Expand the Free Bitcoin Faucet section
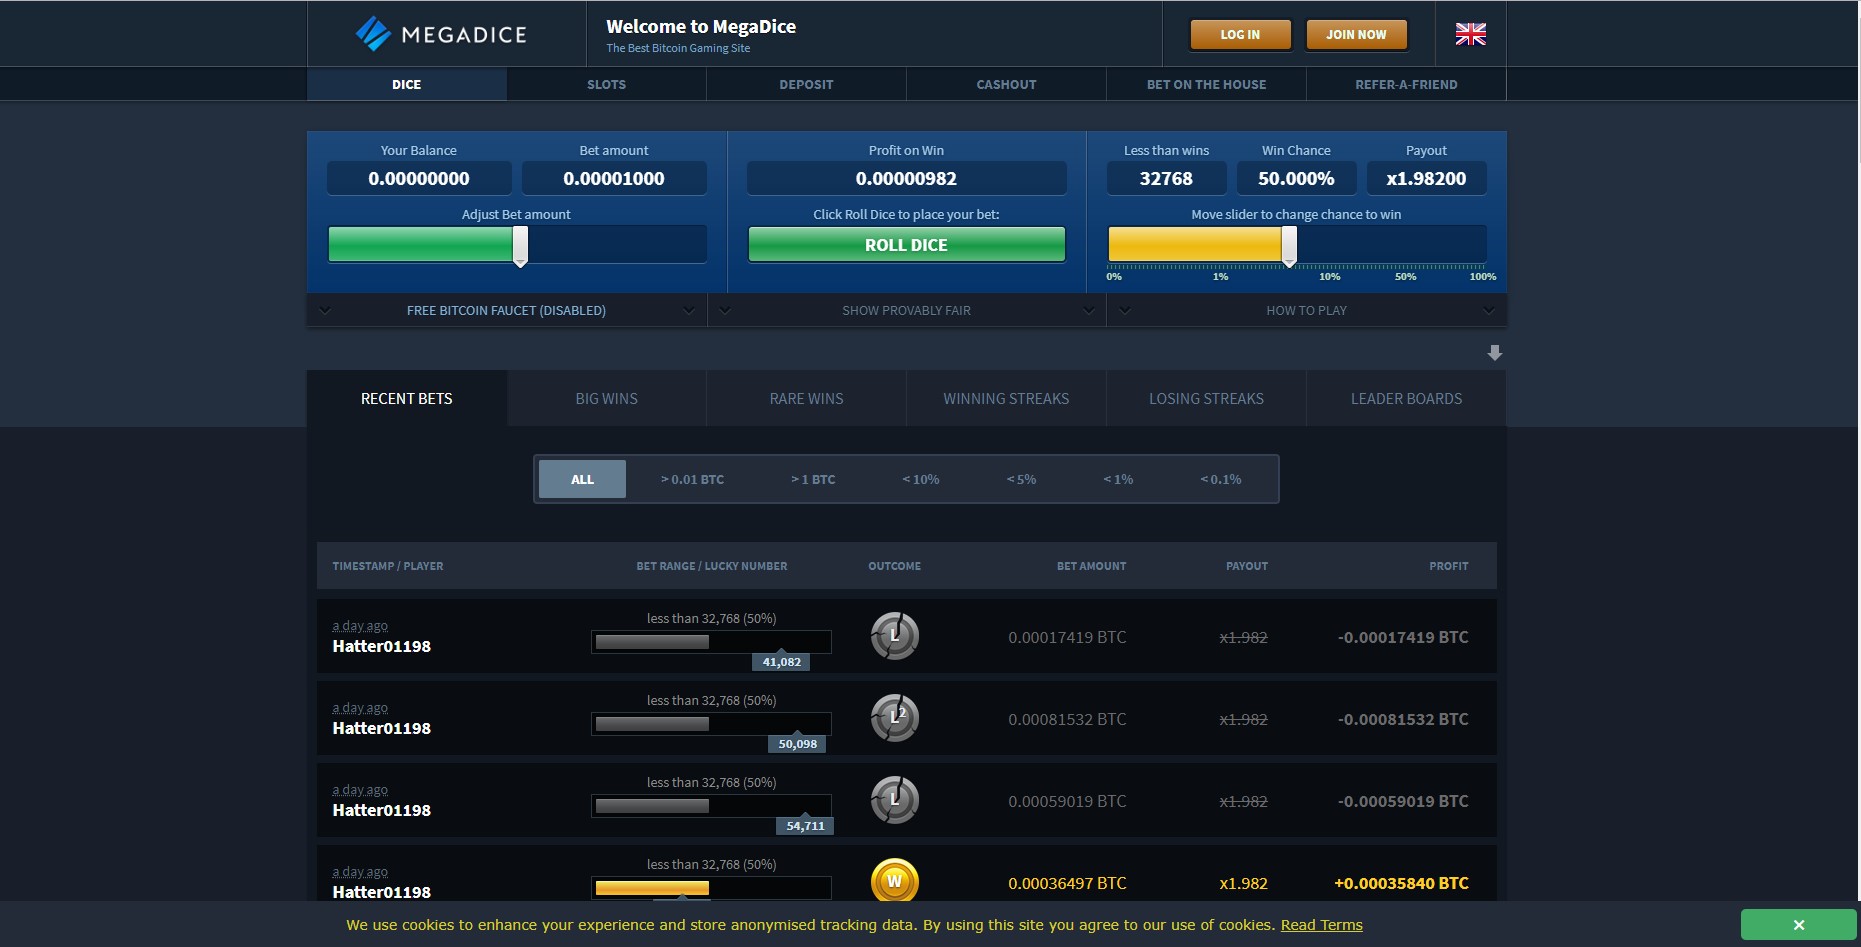Viewport: 1861px width, 947px height. 506,311
